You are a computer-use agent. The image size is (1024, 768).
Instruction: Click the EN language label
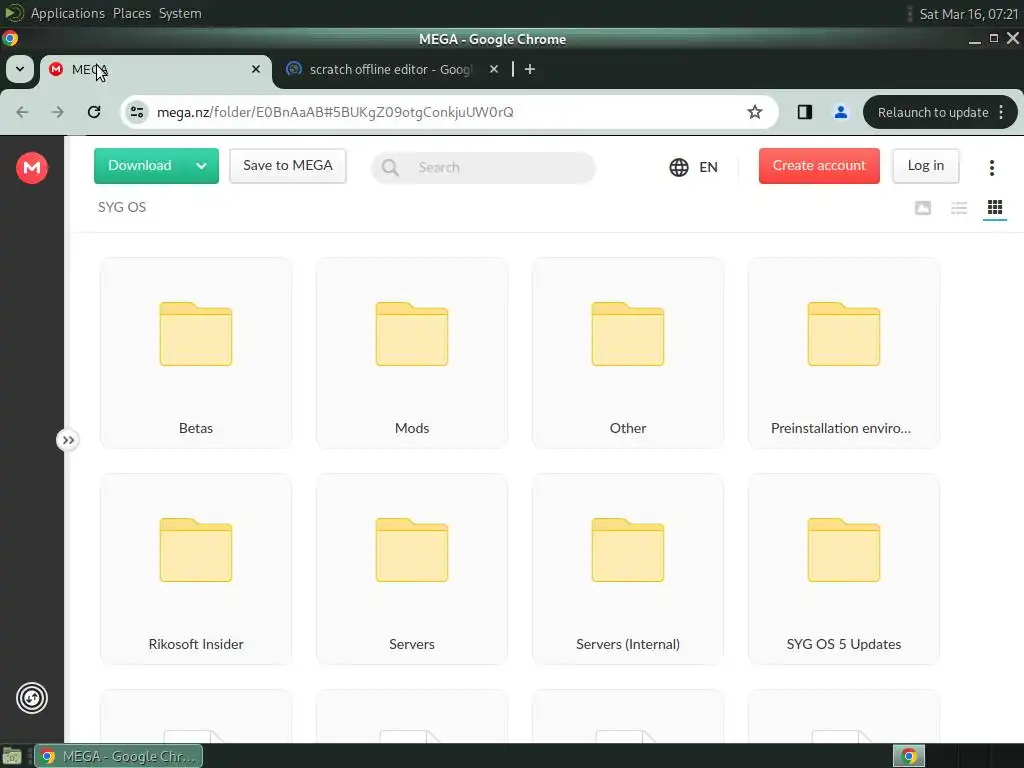click(x=708, y=167)
